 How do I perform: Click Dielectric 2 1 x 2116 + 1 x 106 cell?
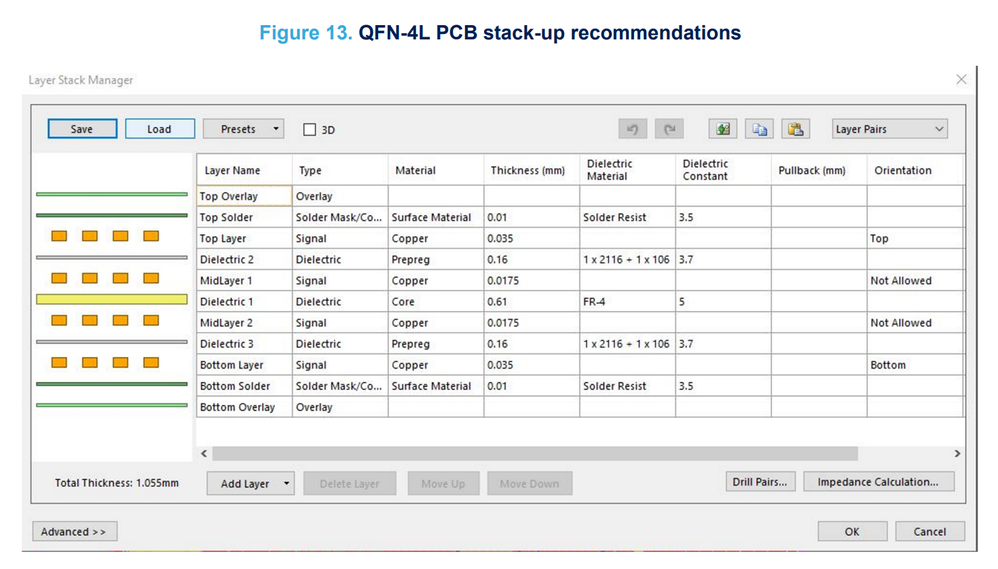coord(628,259)
